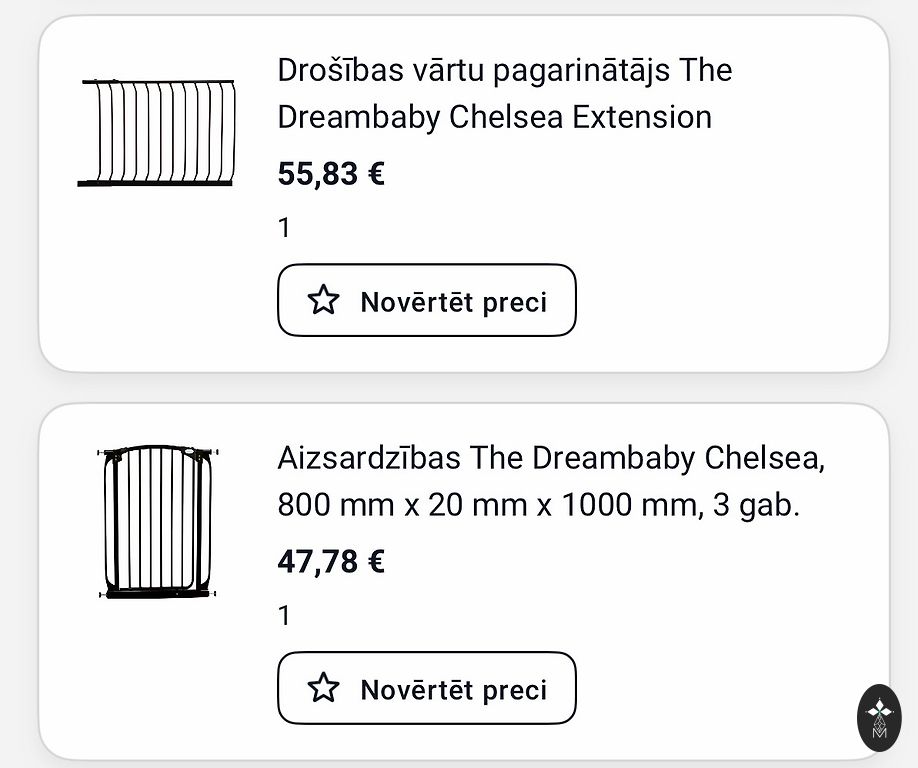
Task: Click quantity 1 under the 55,83 € price
Action: (284, 228)
